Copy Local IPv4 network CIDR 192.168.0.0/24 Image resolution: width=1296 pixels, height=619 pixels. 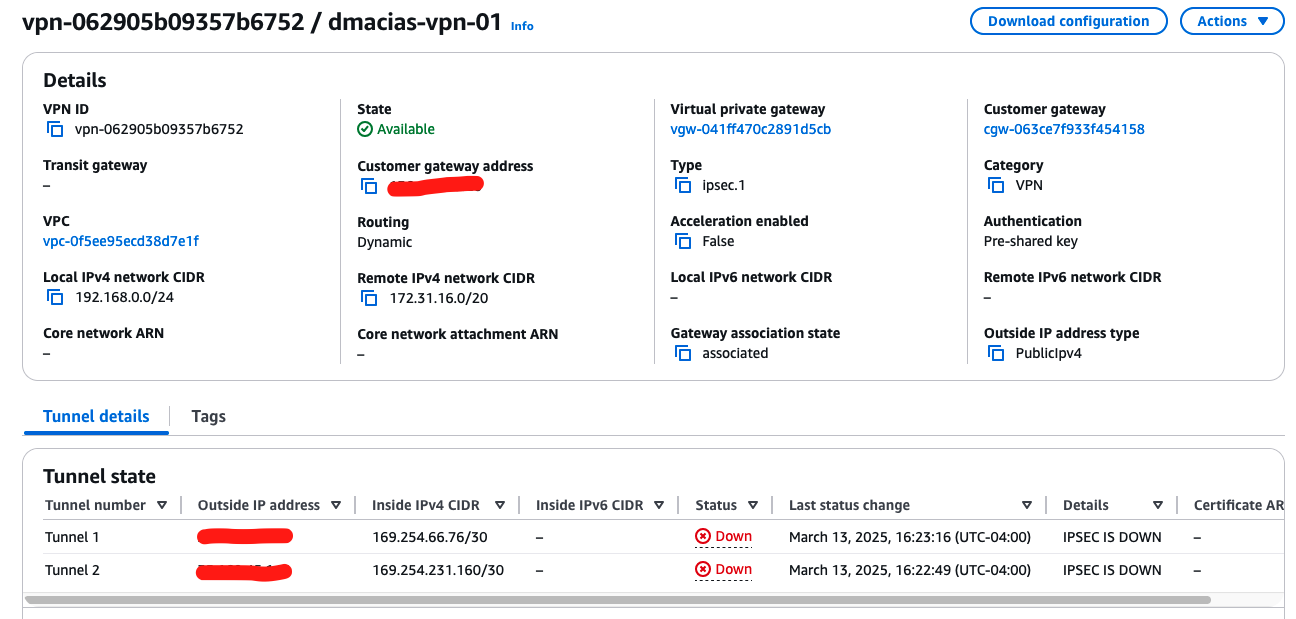[x=55, y=297]
